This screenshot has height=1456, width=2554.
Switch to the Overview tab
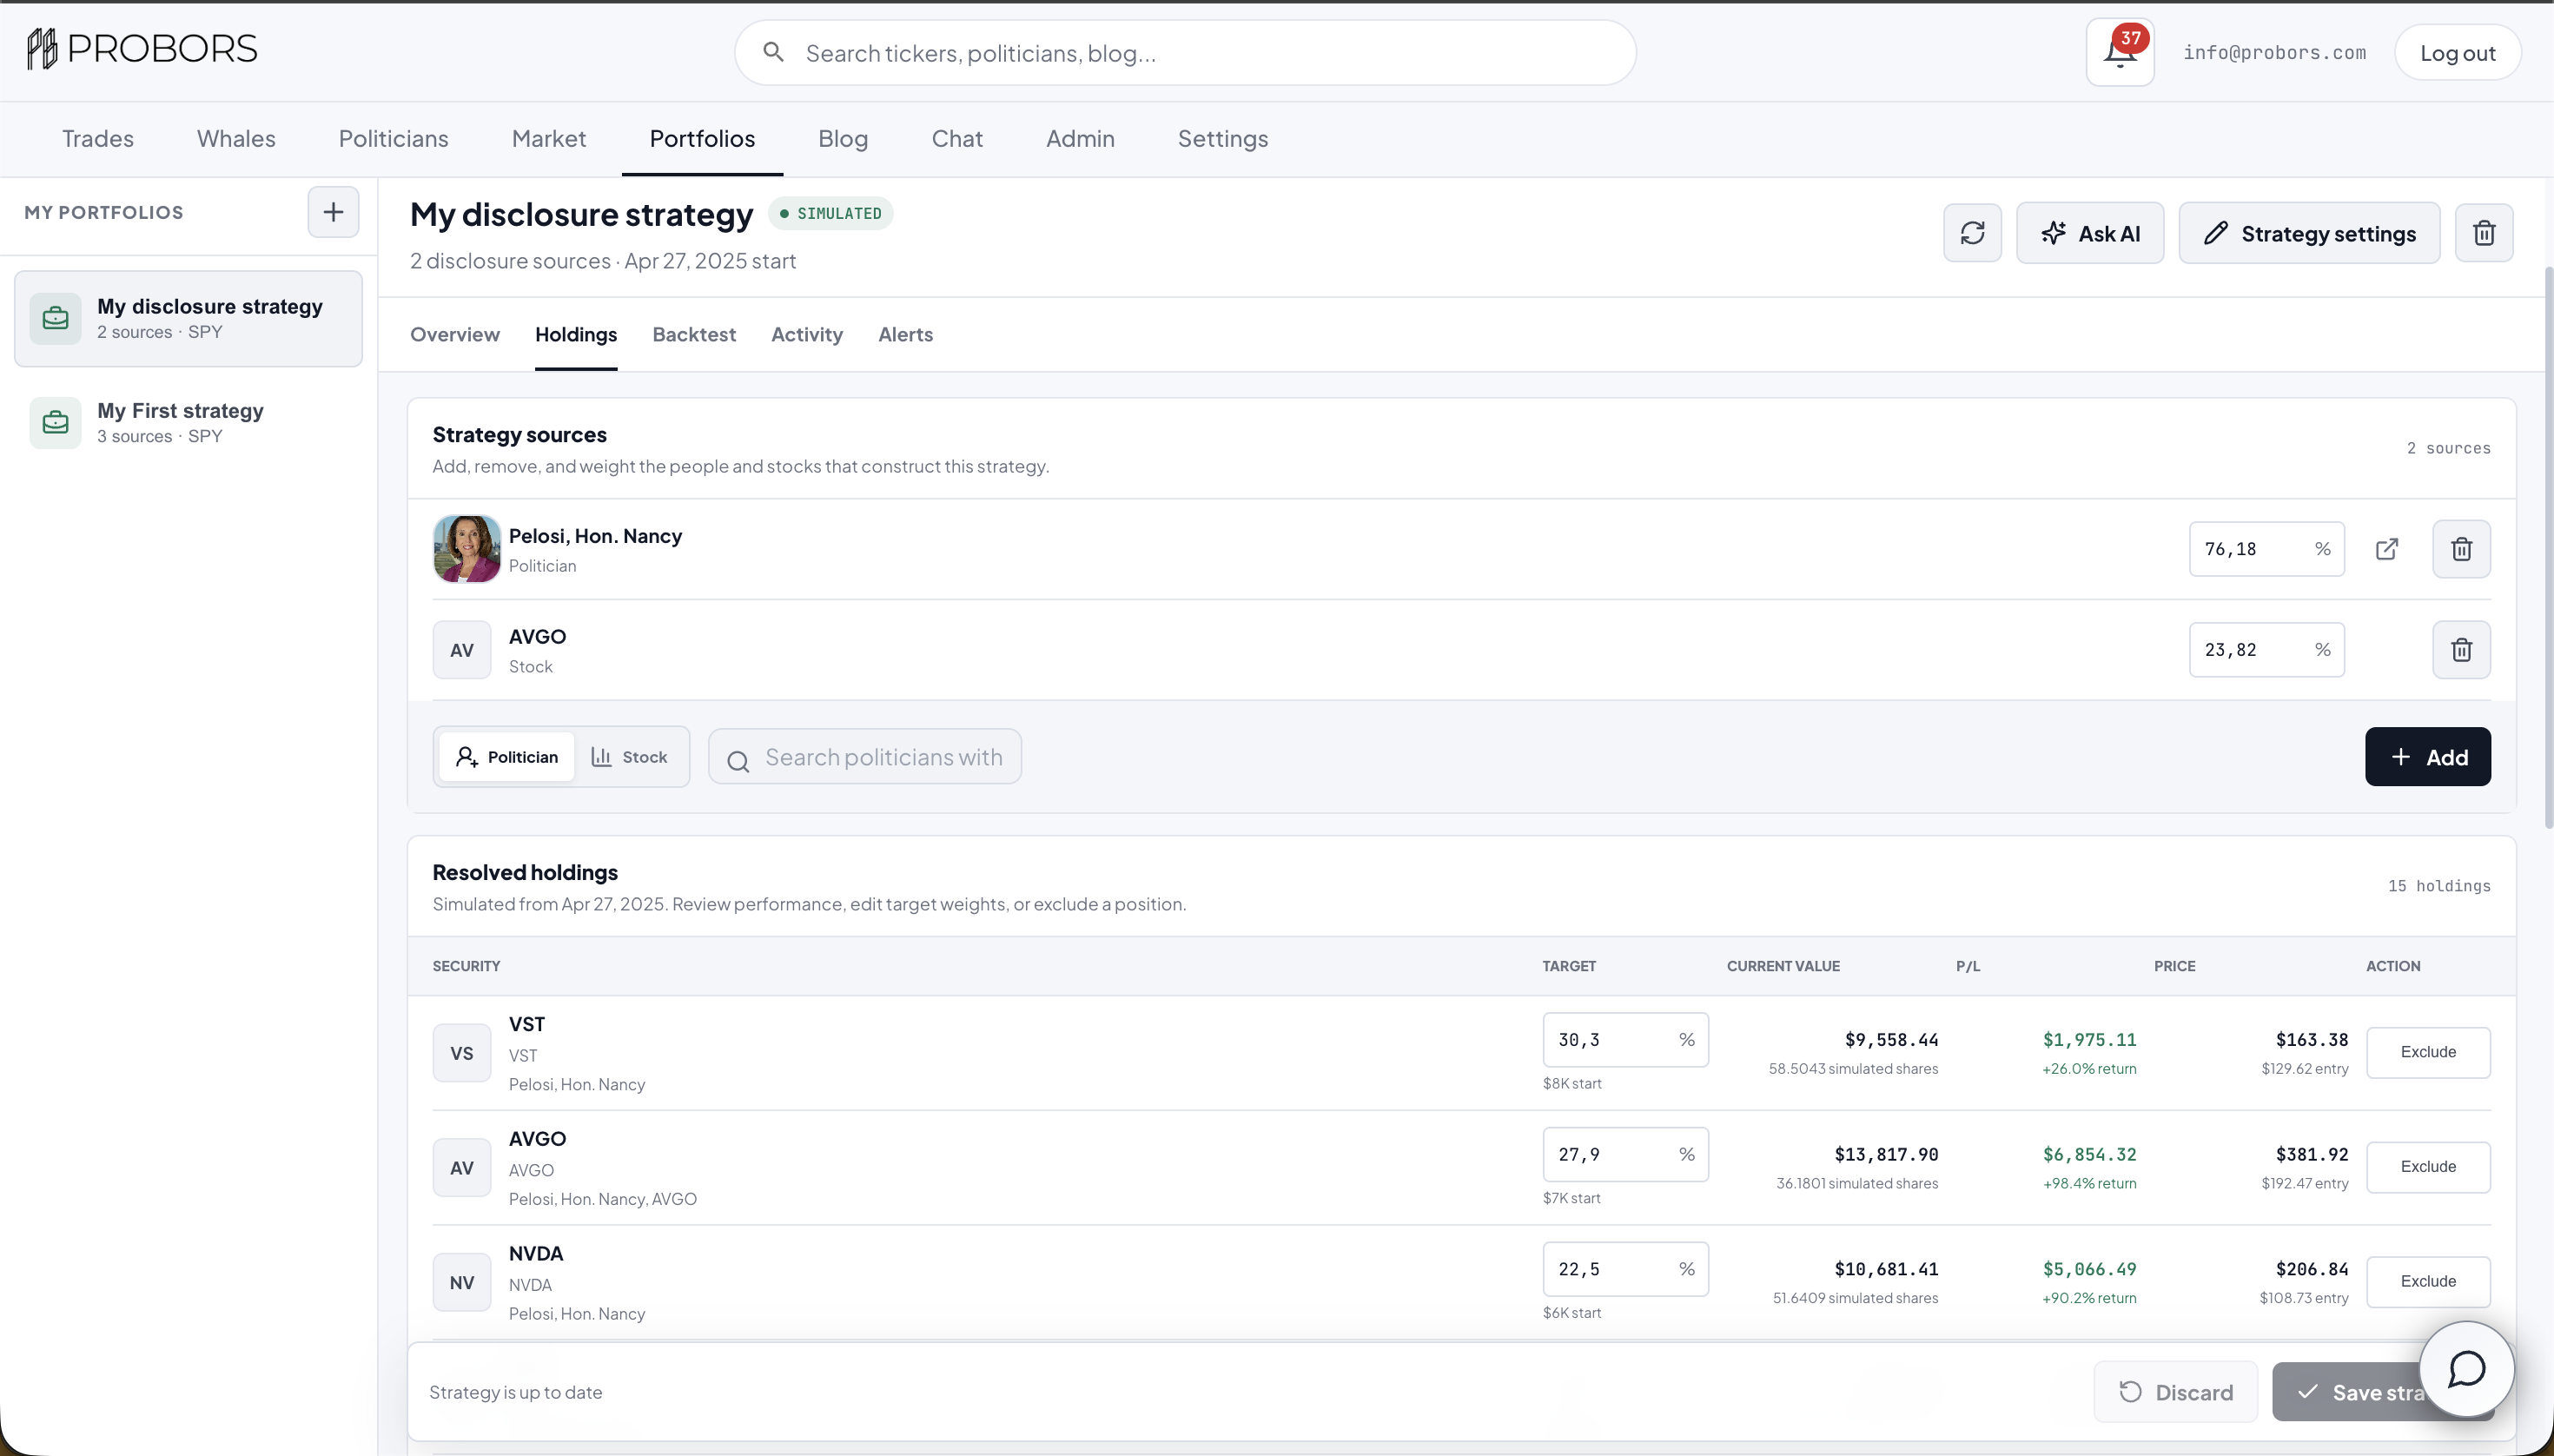(x=455, y=335)
